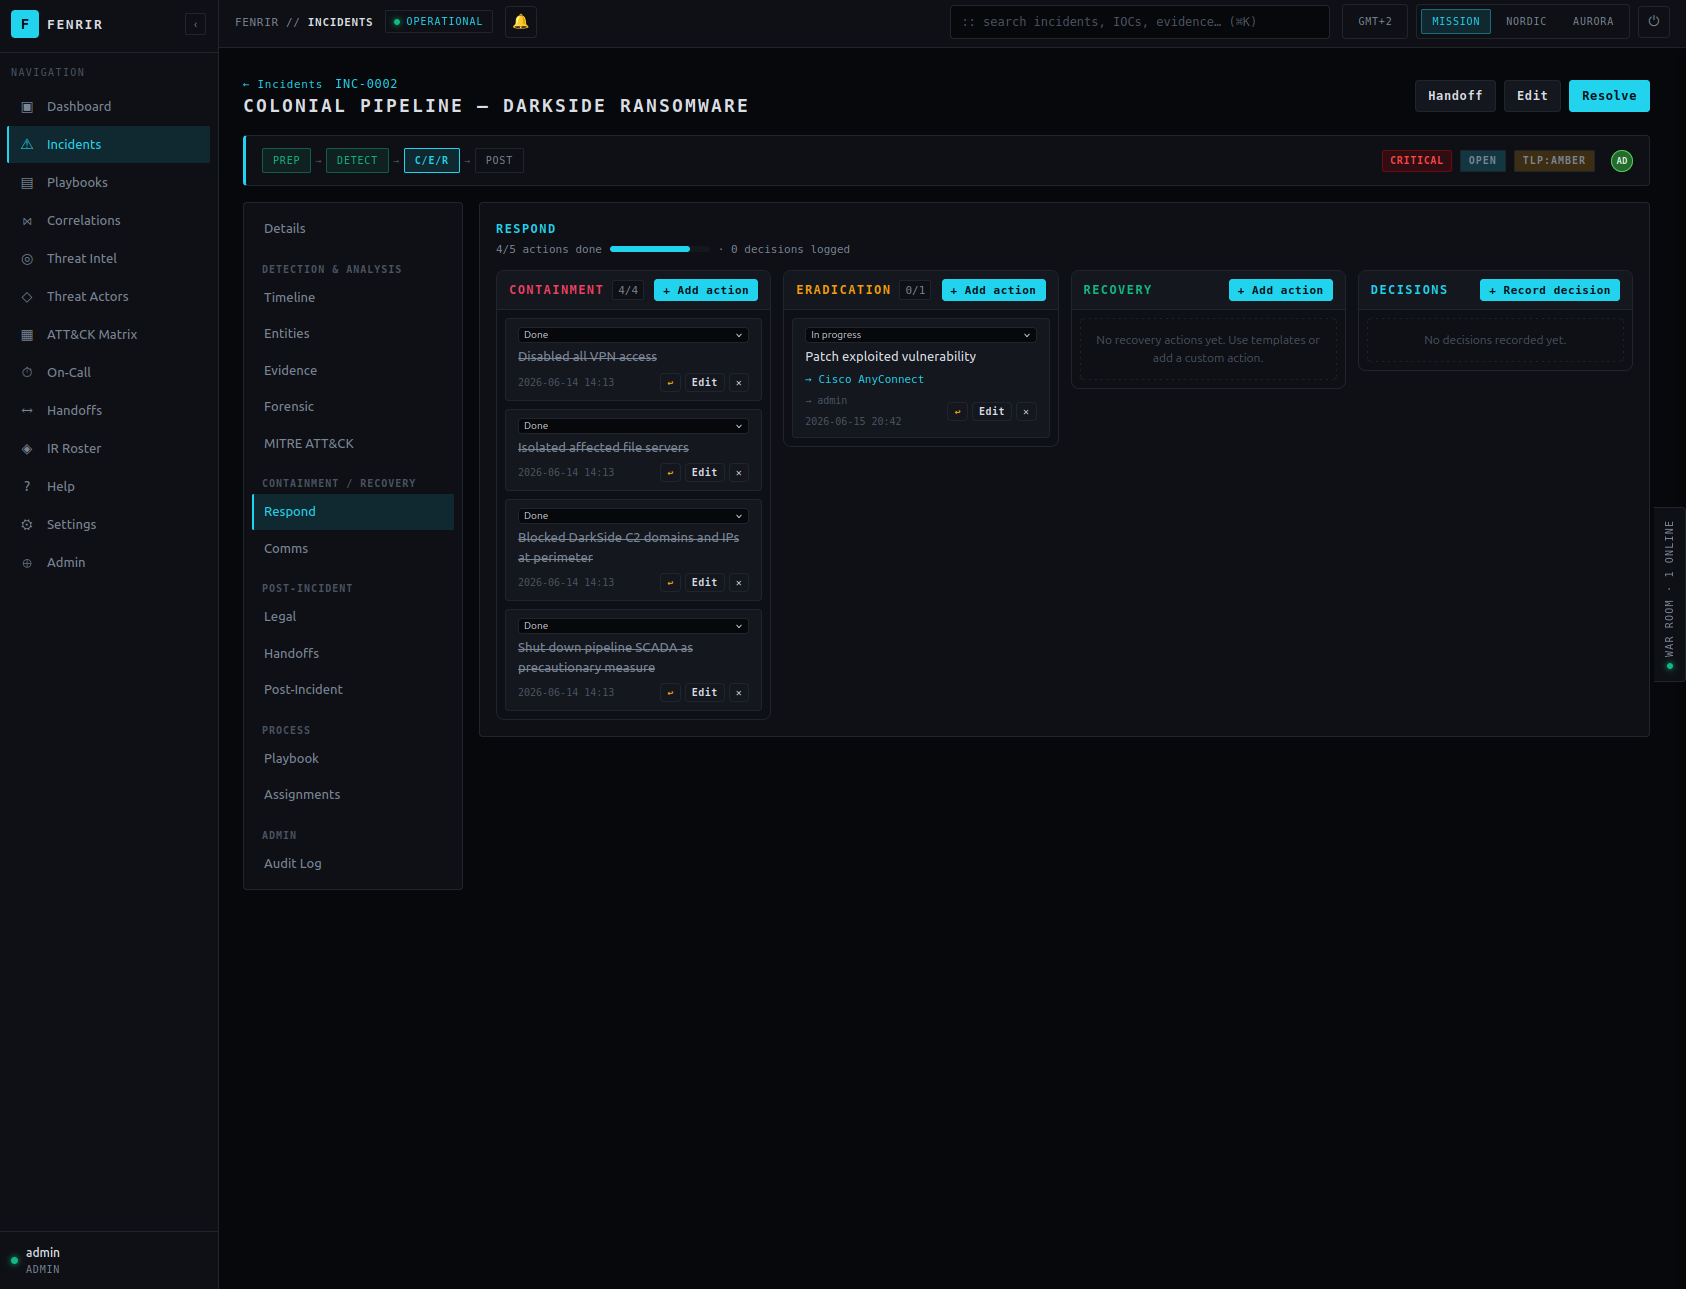This screenshot has width=1686, height=1289.
Task: Delete 'Isolated affected file servers' action
Action: point(739,473)
